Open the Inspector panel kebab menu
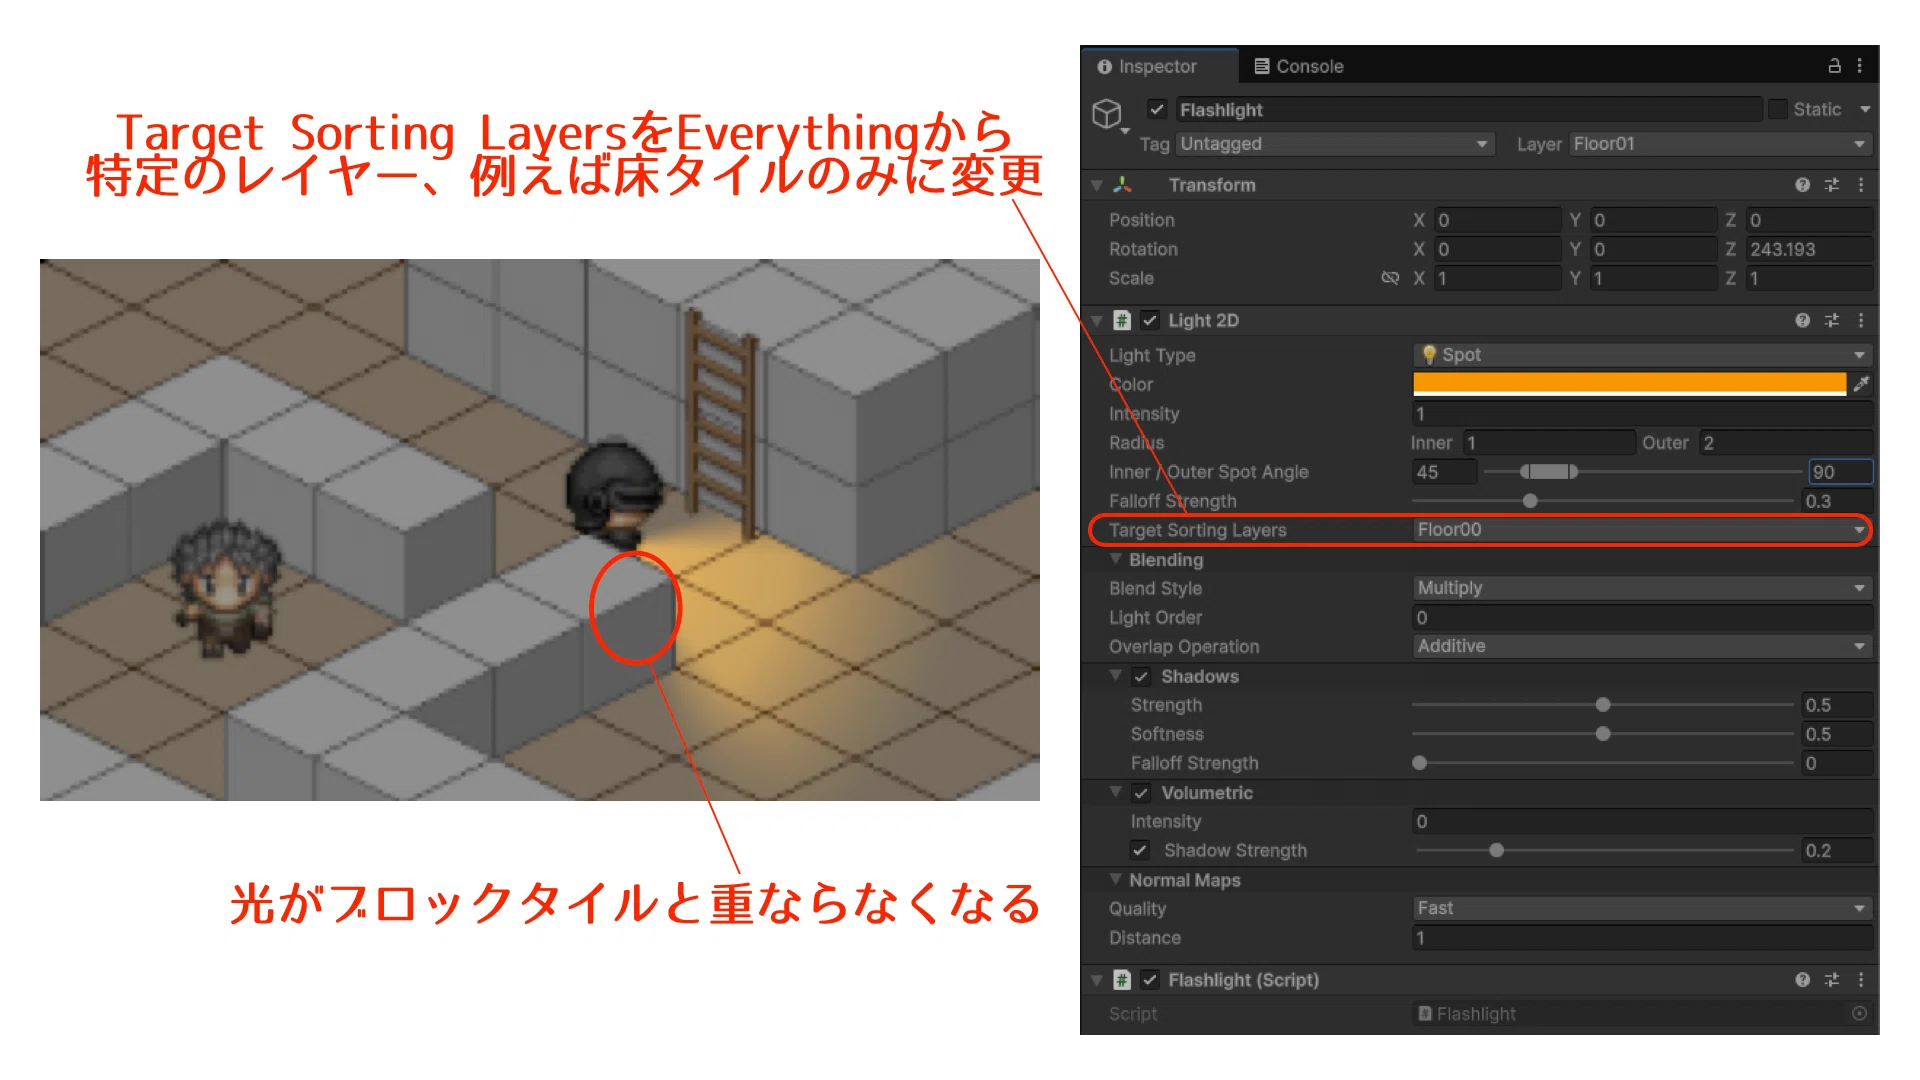Viewport: 1920px width, 1080px height. (x=1860, y=66)
